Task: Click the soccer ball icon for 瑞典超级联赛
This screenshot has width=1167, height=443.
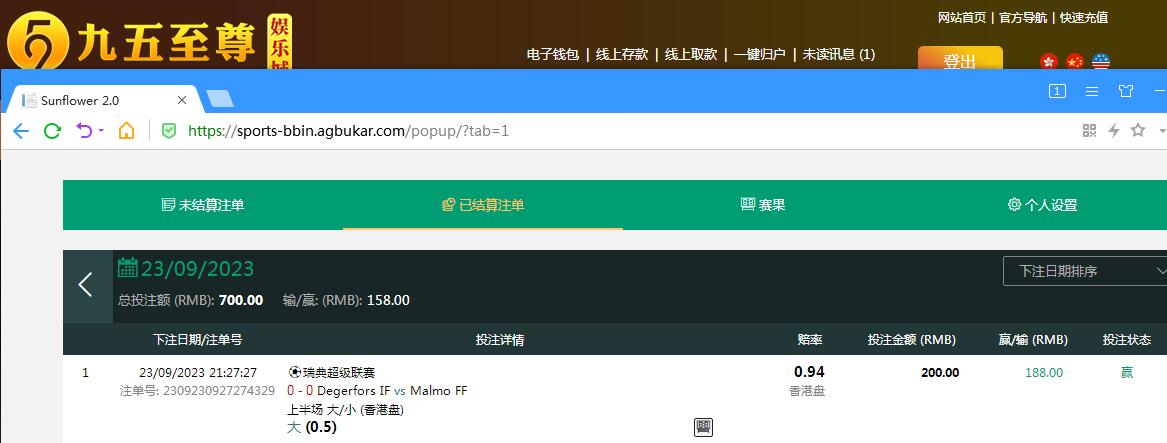Action: coord(295,372)
